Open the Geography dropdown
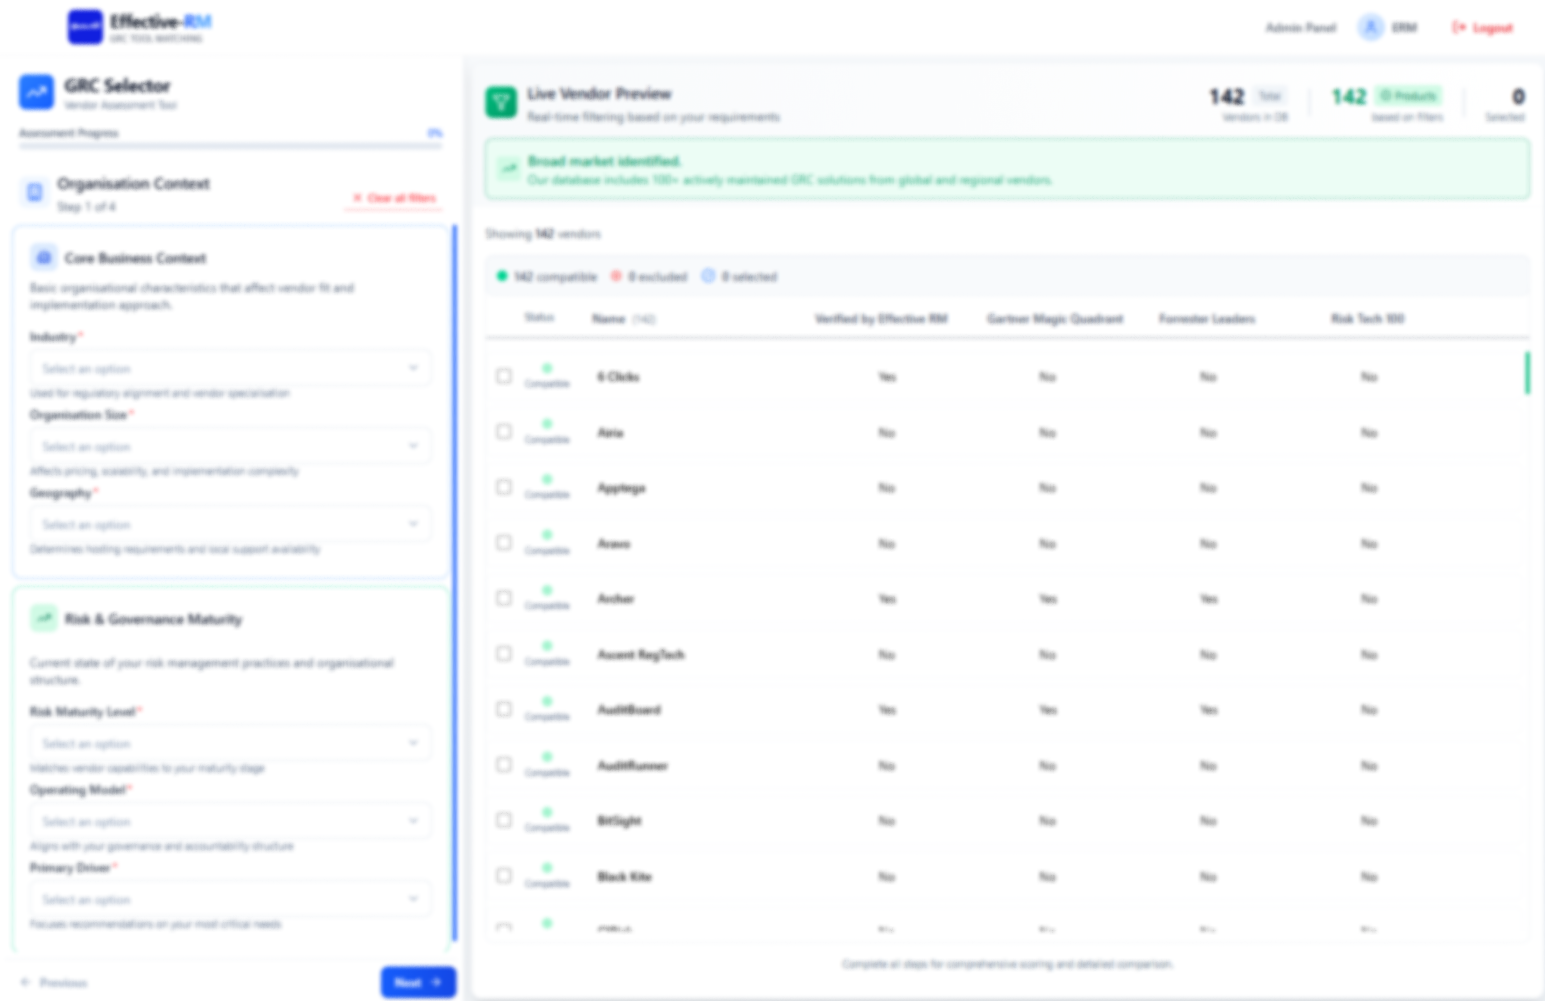Screen dimensions: 1545x1001 [231, 524]
